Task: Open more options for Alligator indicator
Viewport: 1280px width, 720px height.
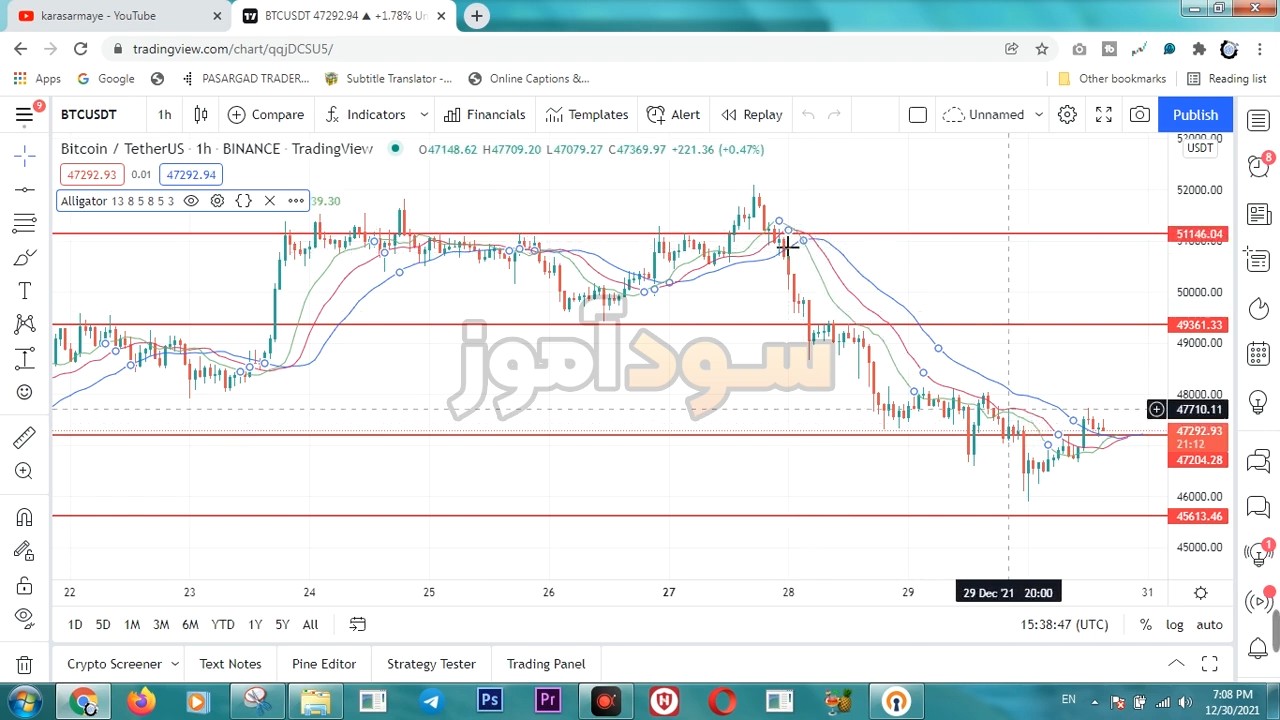Action: pyautogui.click(x=296, y=201)
